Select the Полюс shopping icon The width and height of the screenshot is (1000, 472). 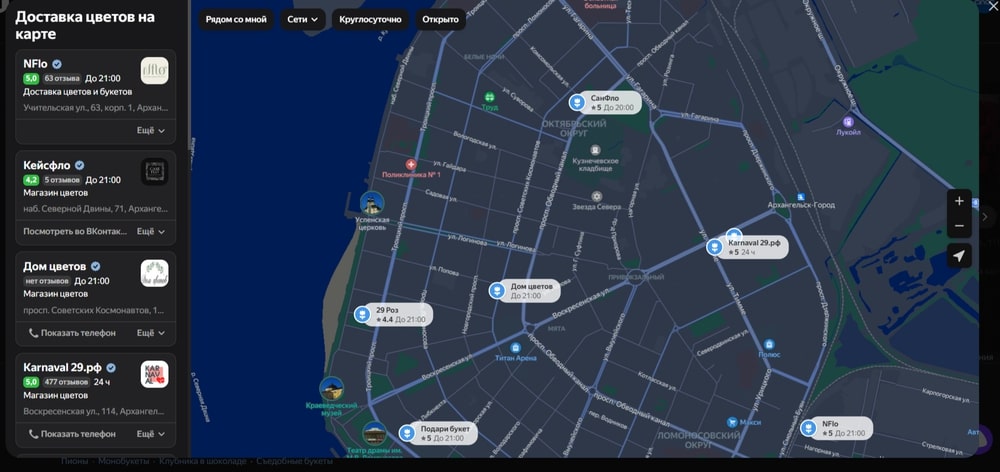[768, 344]
